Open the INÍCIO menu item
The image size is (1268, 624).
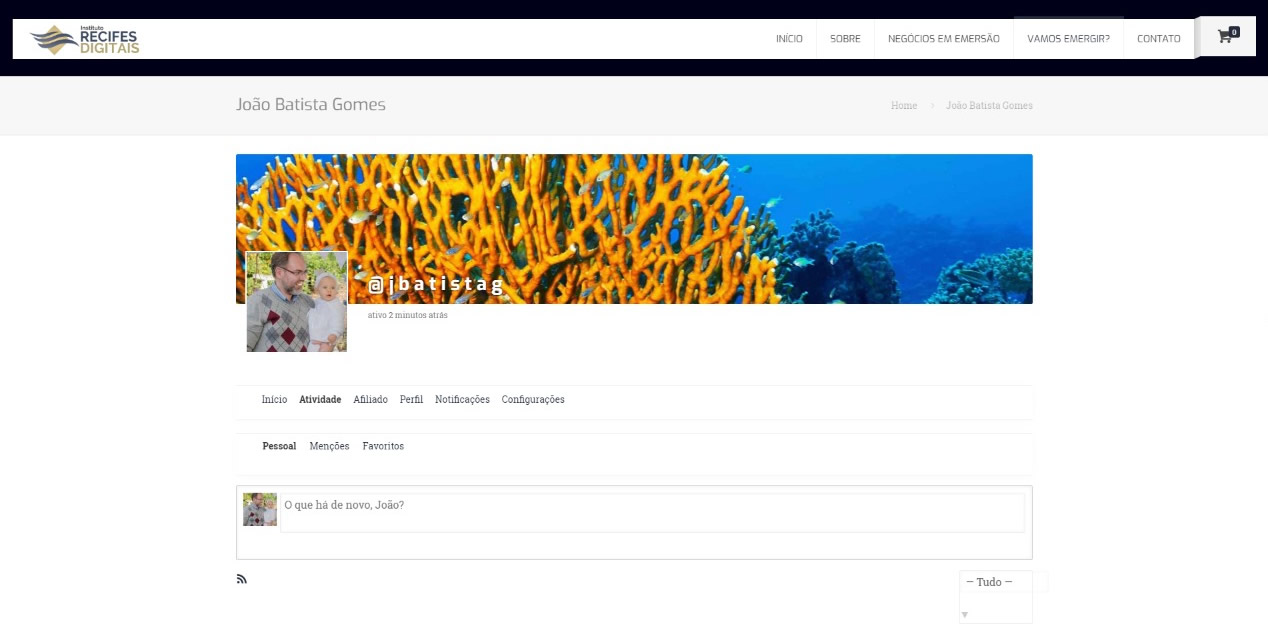tap(789, 39)
